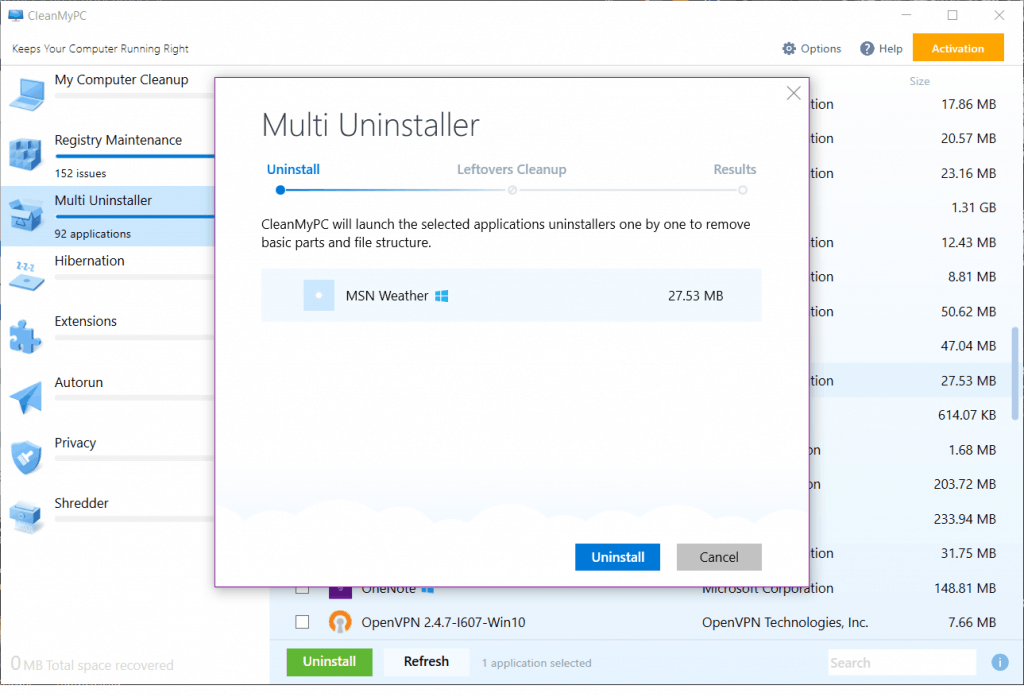Select the Multi Uninstaller box icon
The width and height of the screenshot is (1024, 697).
point(25,215)
